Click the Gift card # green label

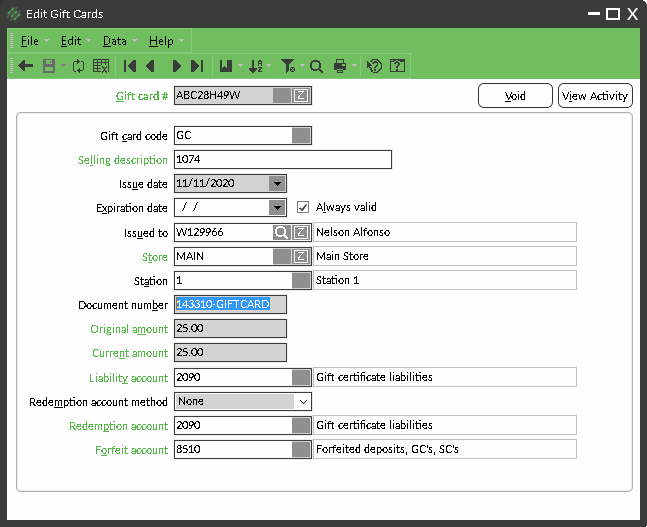pyautogui.click(x=142, y=96)
